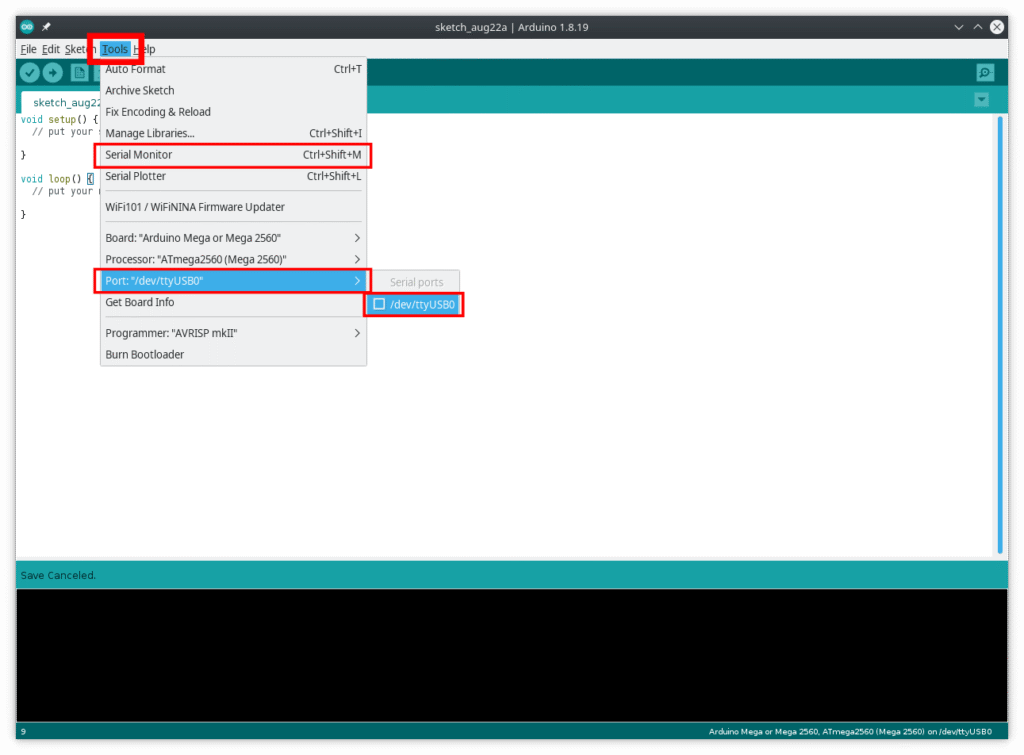This screenshot has width=1024, height=755.
Task: Click the window keep-above caret button
Action: [x=978, y=27]
